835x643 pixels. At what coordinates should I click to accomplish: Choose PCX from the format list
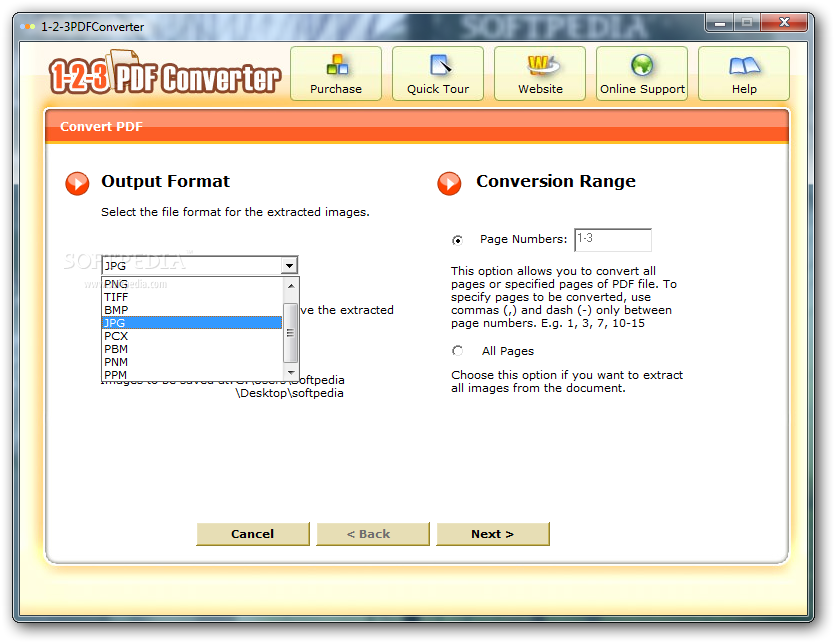192,336
